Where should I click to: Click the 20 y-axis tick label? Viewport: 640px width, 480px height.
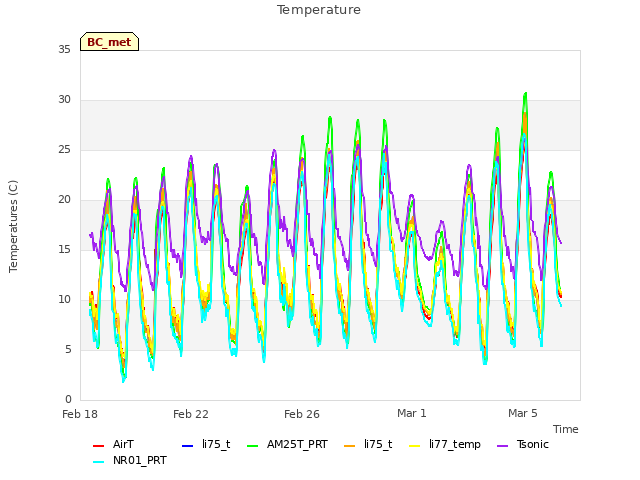pos(64,200)
